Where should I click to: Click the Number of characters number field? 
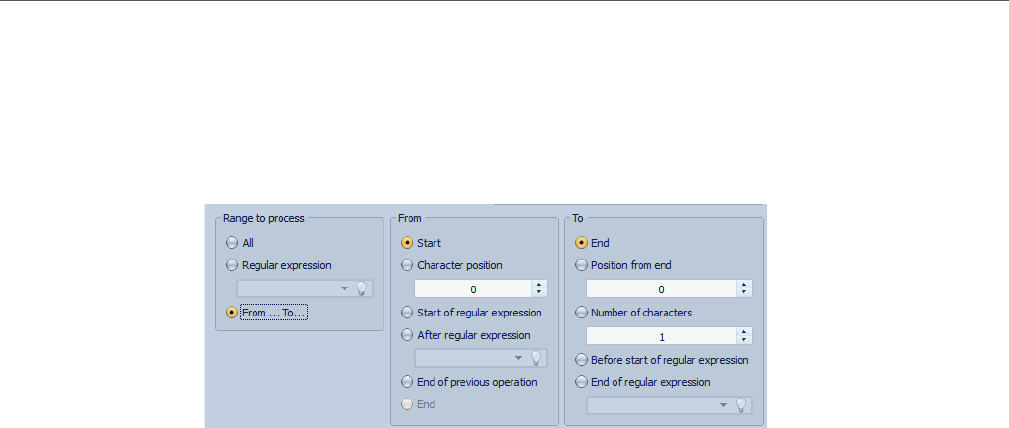(x=660, y=336)
